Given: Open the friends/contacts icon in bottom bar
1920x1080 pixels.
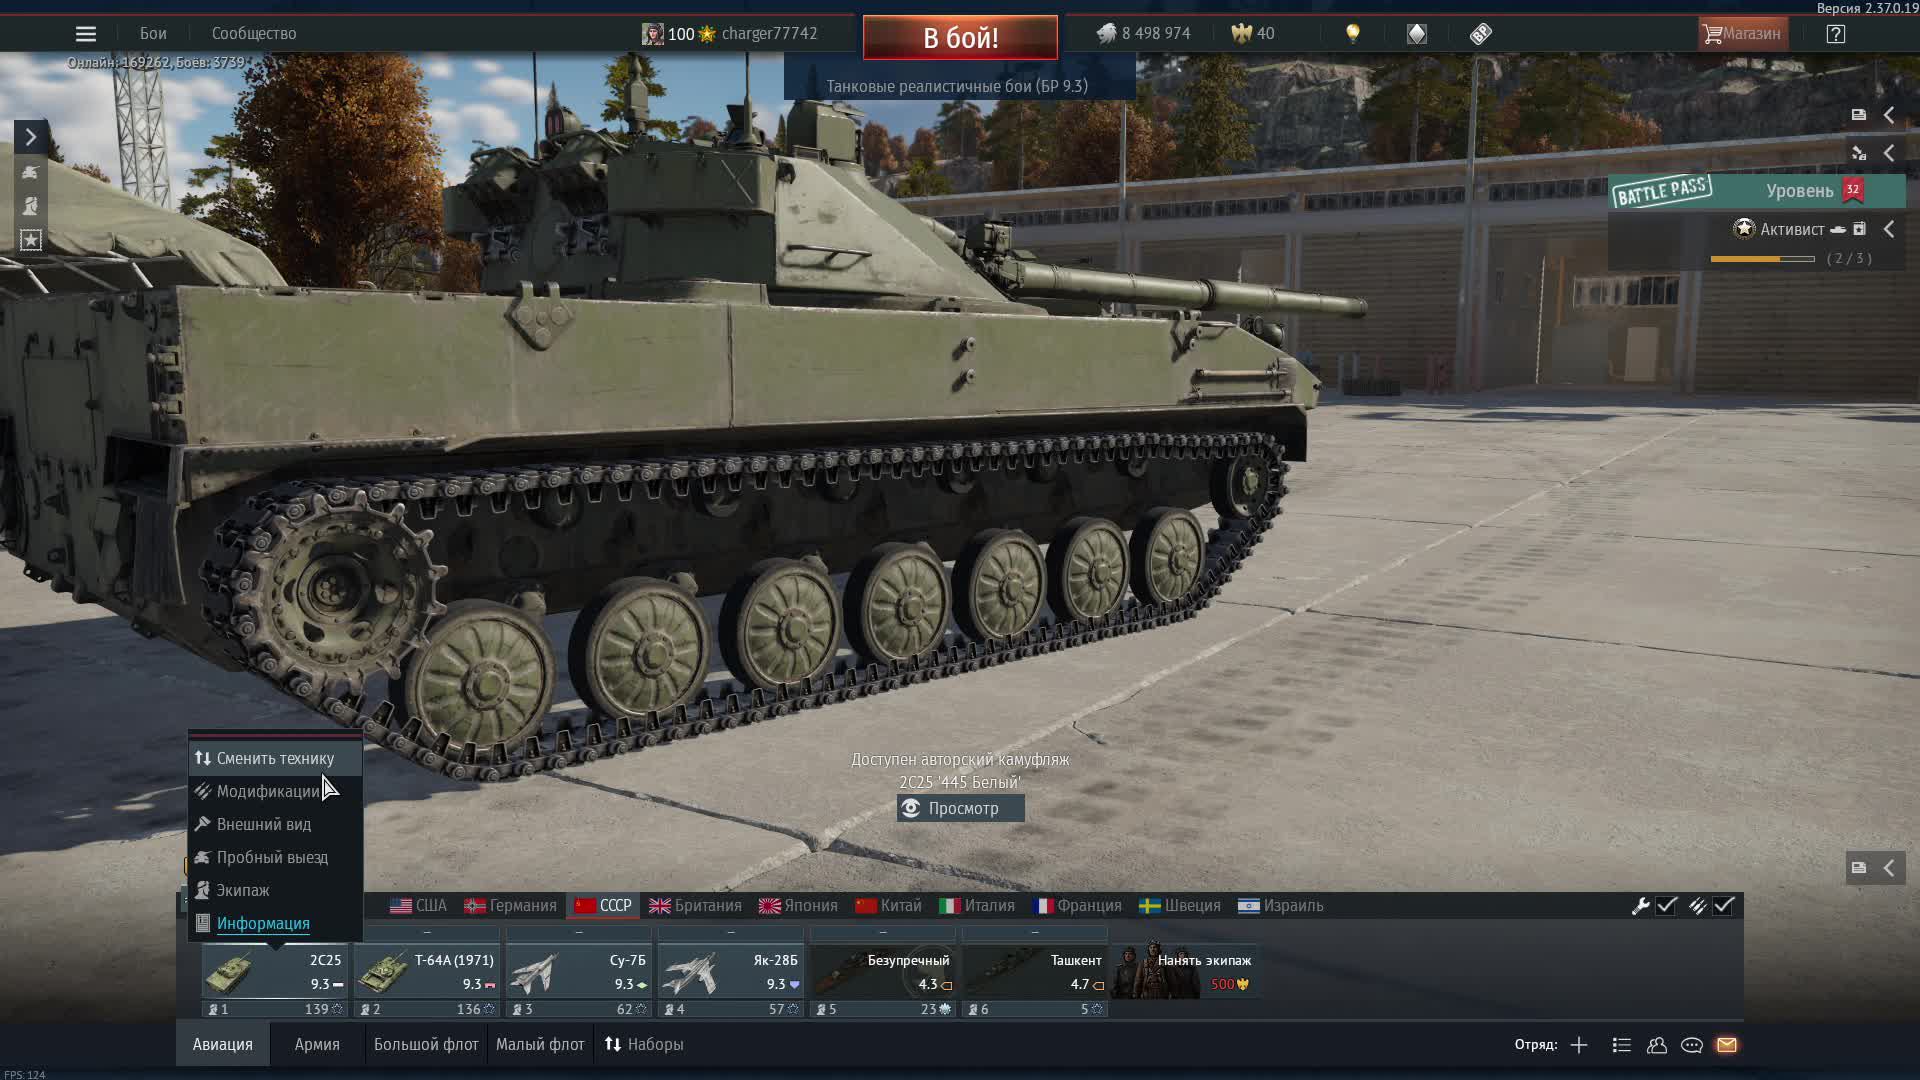Looking at the screenshot, I should (x=1656, y=1045).
